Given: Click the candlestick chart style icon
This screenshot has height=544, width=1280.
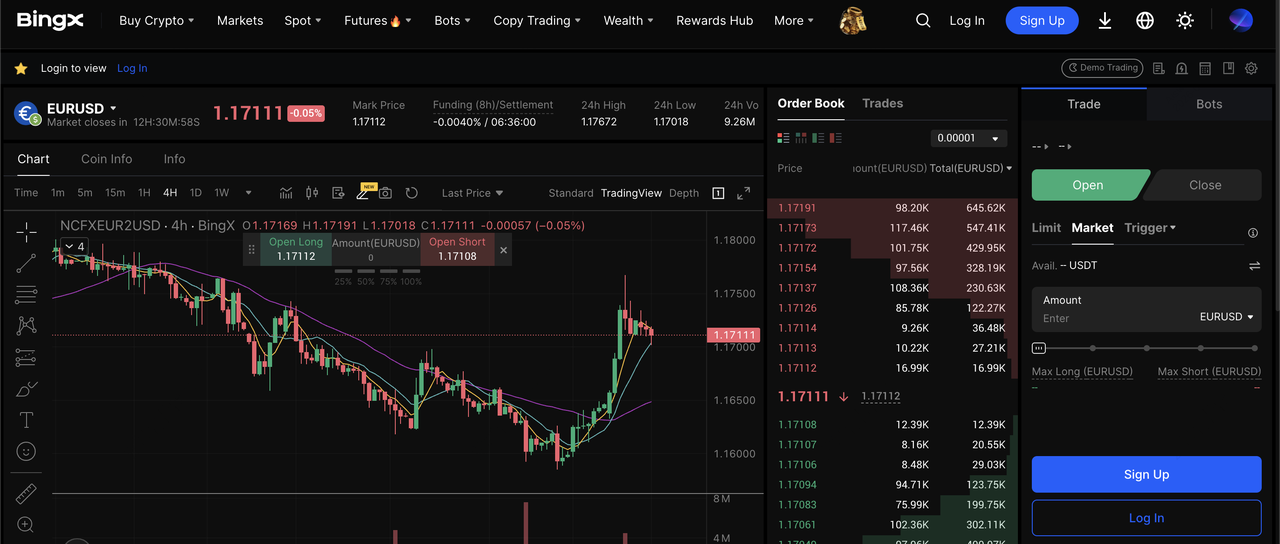Looking at the screenshot, I should tap(311, 193).
